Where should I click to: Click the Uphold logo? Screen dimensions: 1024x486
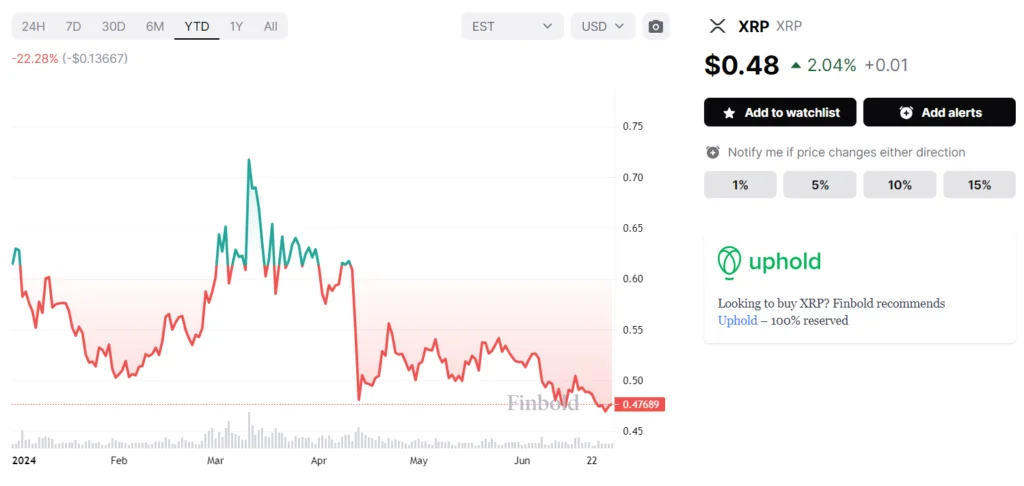click(x=769, y=262)
